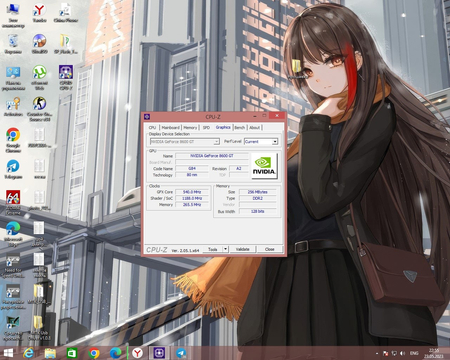Open the Microsoft Edge desktop shortcut

point(13,233)
